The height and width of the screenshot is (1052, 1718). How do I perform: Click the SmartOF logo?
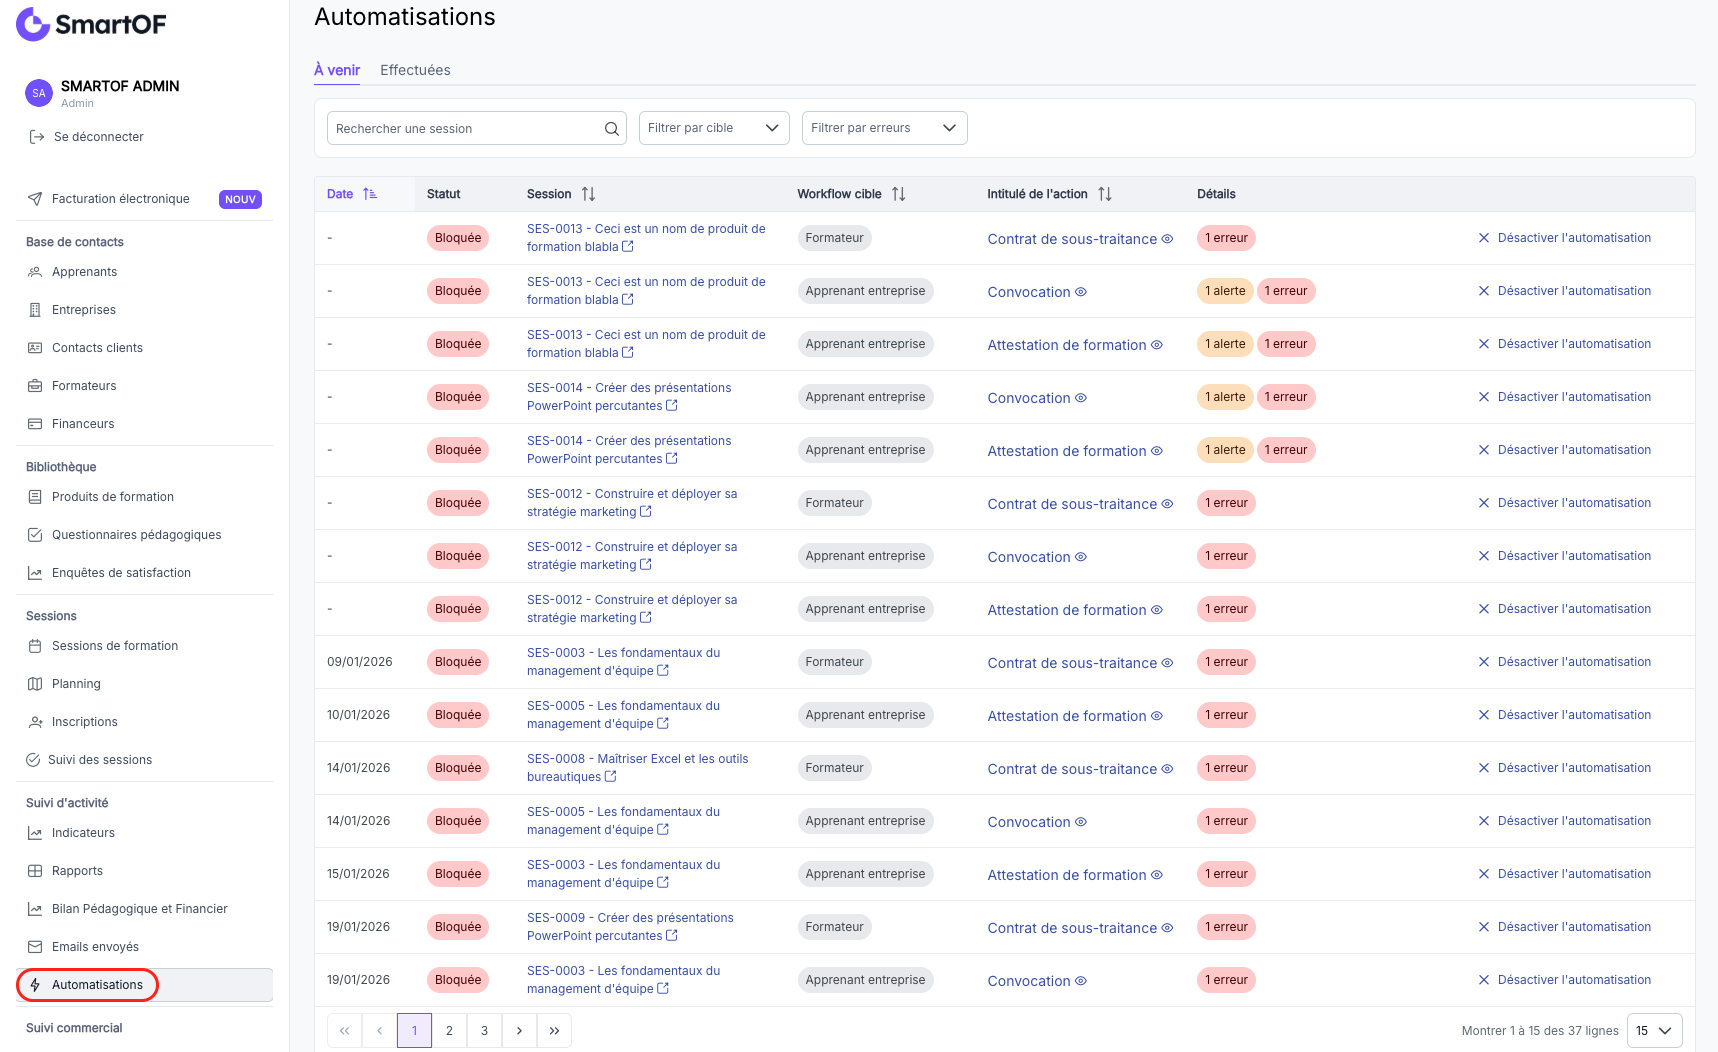(x=91, y=24)
